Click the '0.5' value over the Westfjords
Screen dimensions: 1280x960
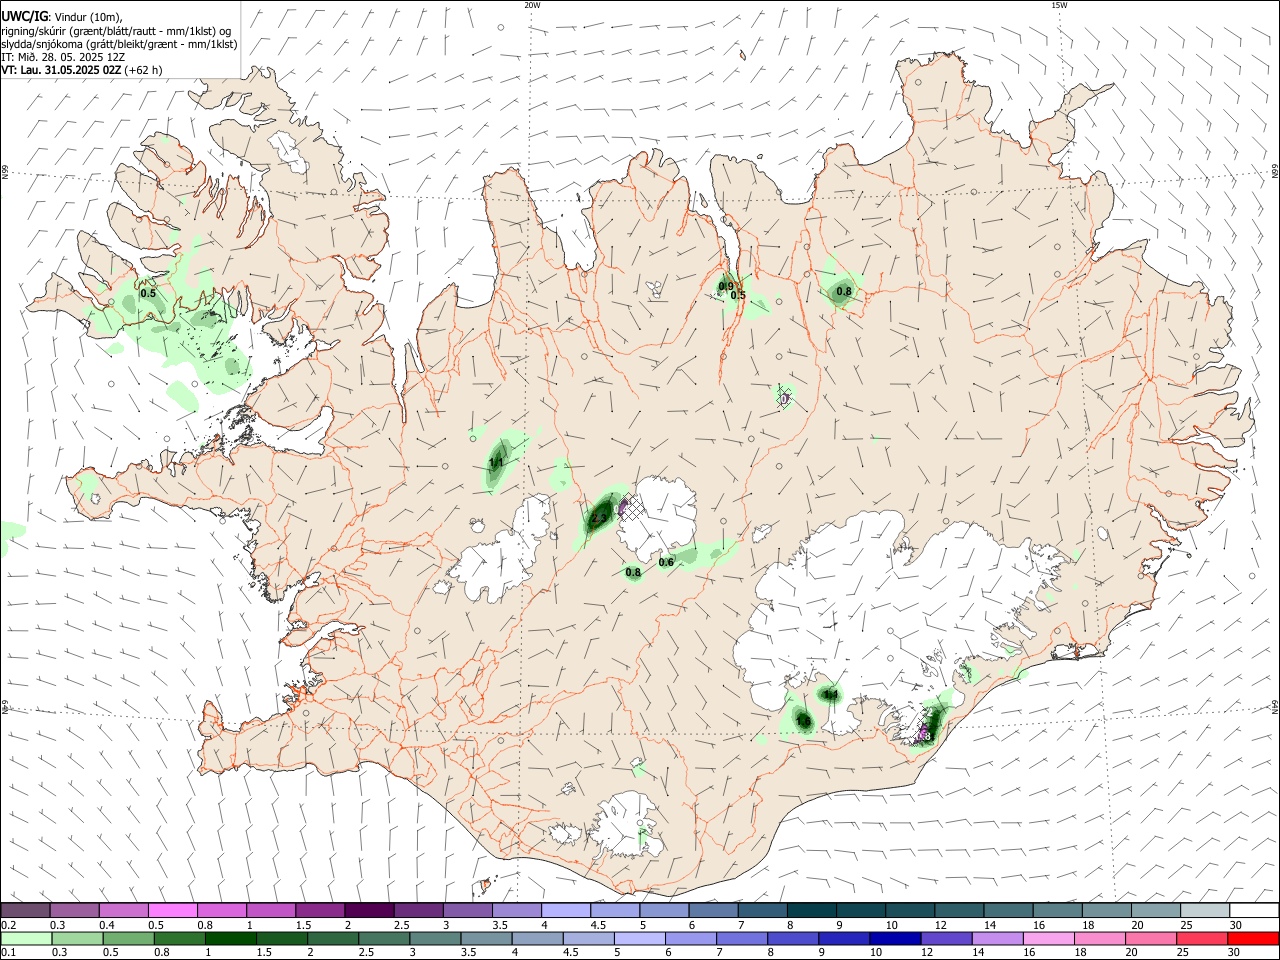148,294
